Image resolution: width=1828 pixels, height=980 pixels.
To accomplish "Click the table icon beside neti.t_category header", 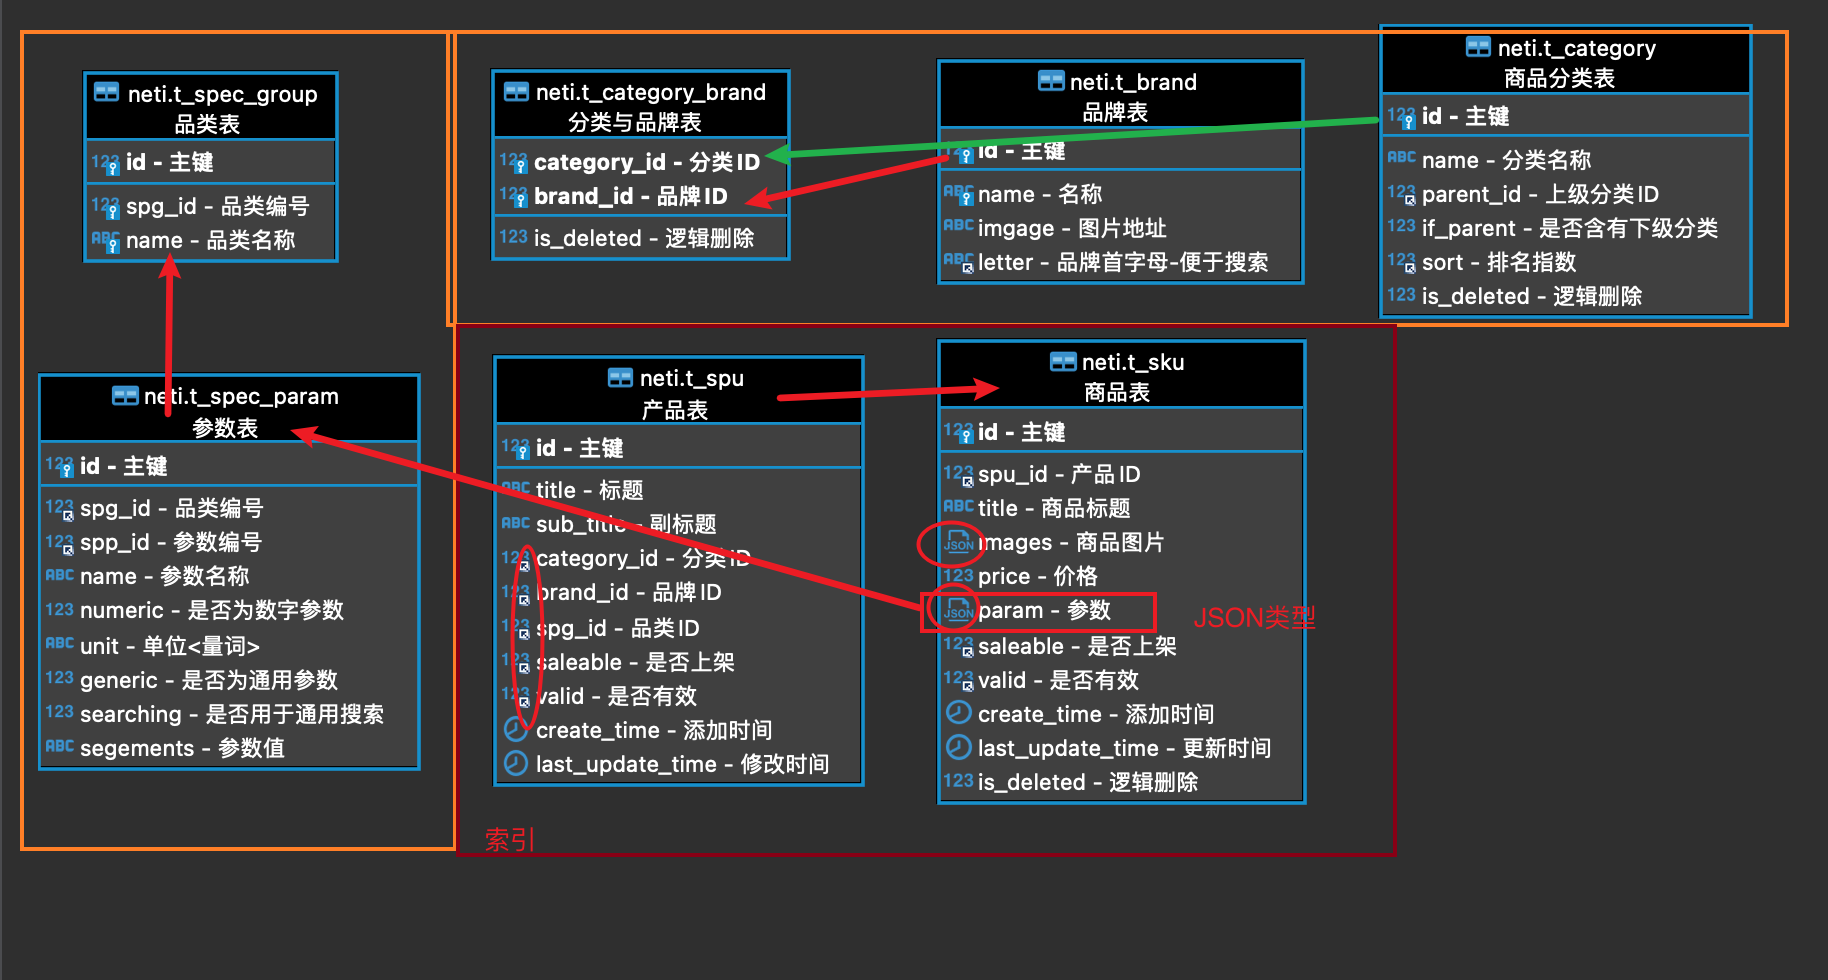I will (1478, 47).
